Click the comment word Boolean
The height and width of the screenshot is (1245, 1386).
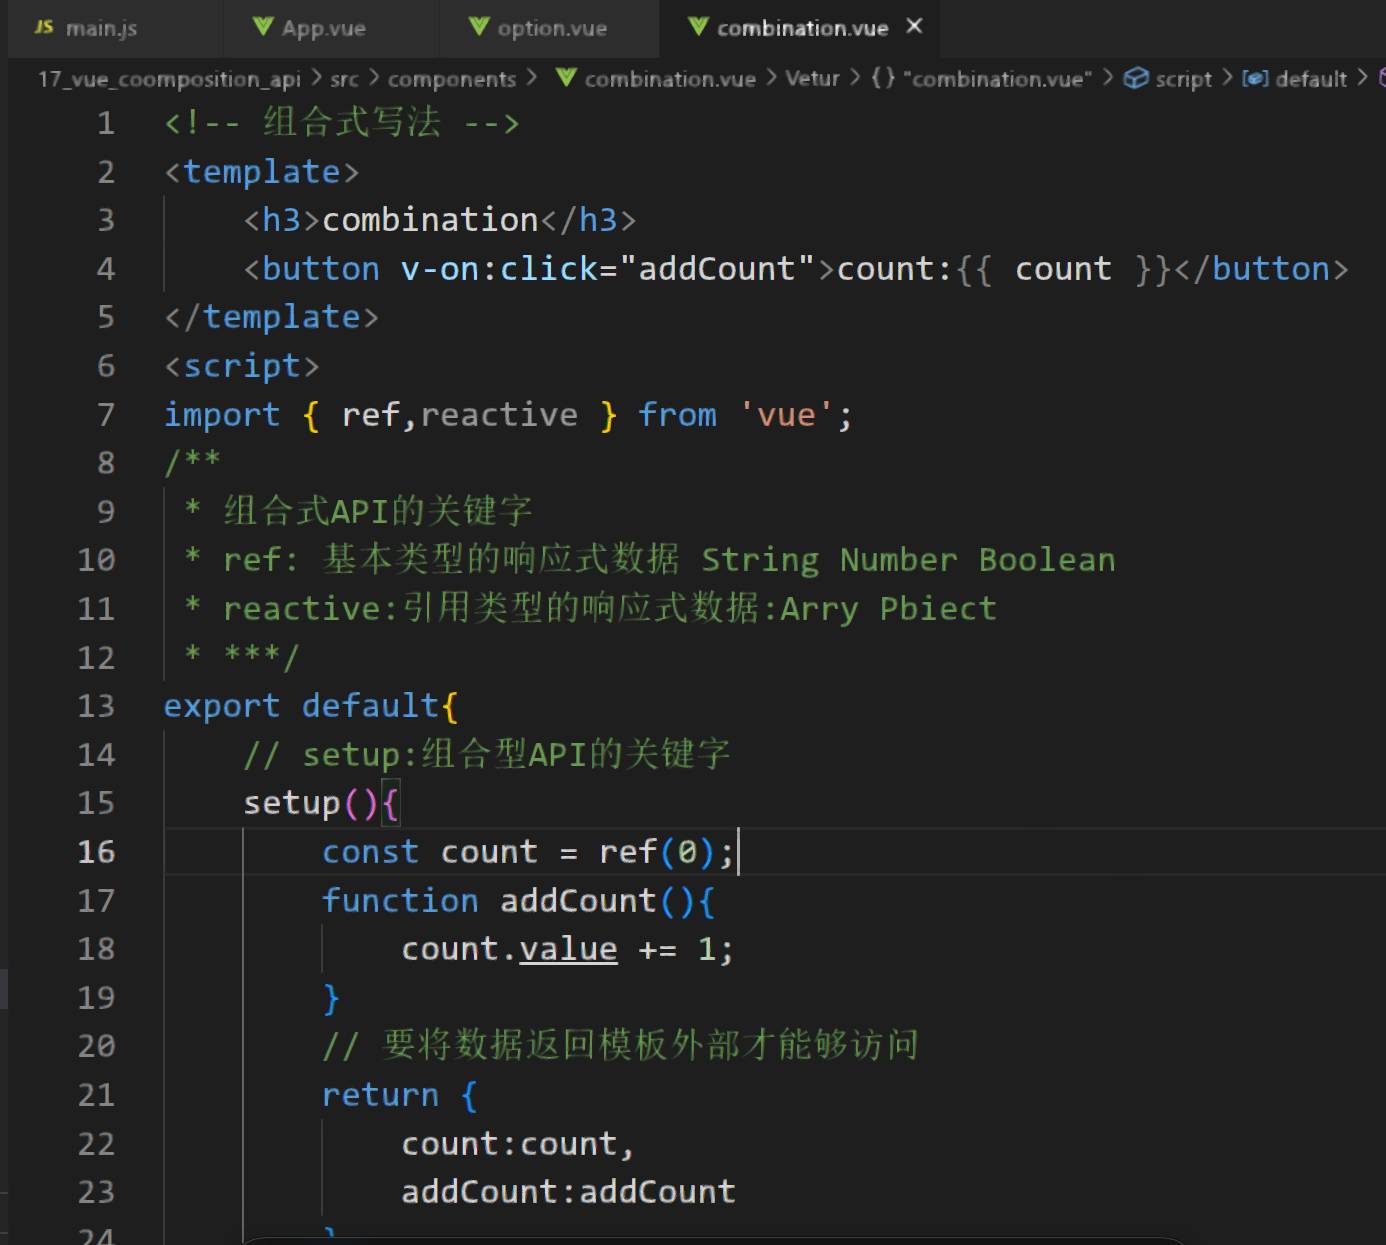(x=1047, y=560)
